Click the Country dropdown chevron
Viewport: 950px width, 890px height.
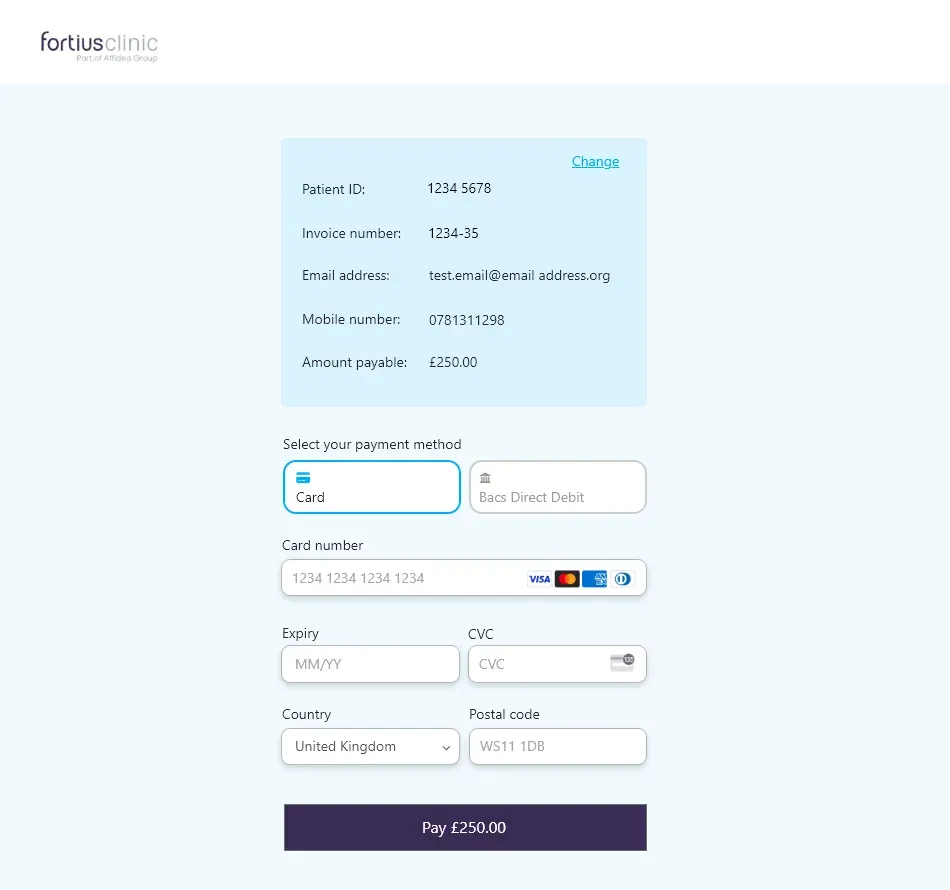coord(446,746)
